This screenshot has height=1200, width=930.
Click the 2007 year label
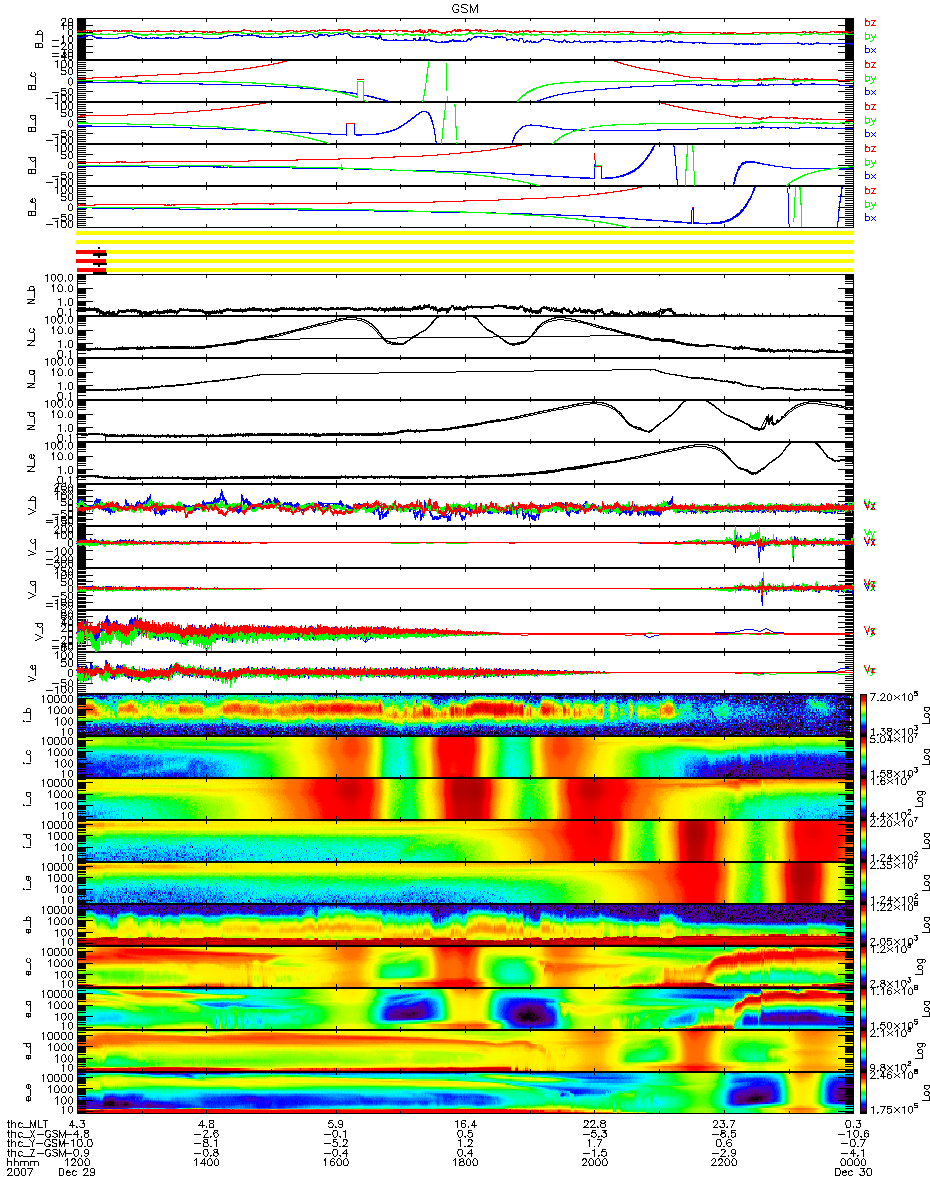point(19,1174)
